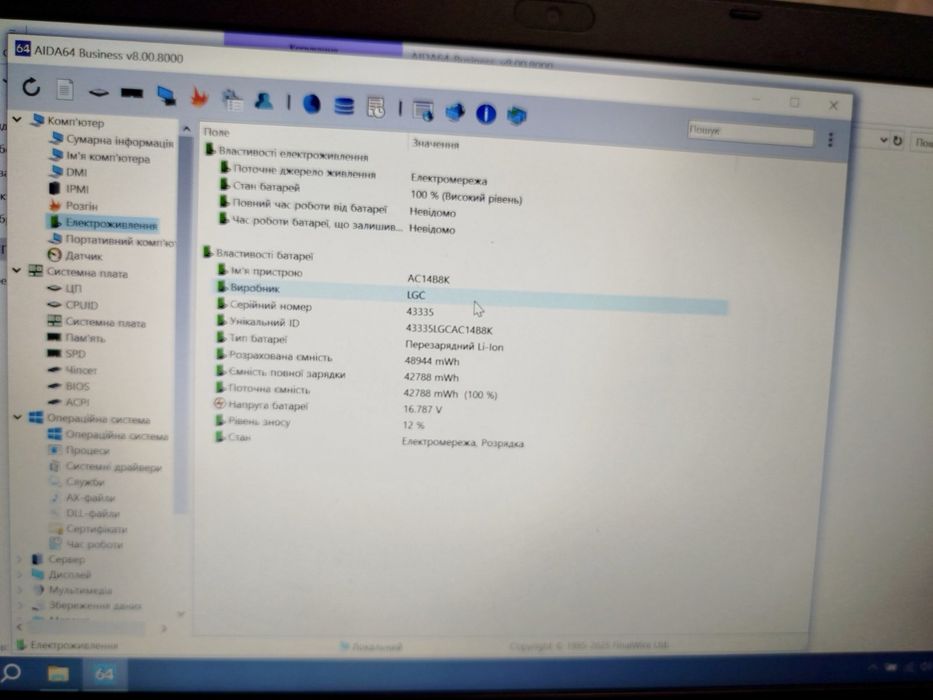This screenshot has height=700, width=933.
Task: Click tree horizontal scroll-right arrow
Action: tap(164, 628)
